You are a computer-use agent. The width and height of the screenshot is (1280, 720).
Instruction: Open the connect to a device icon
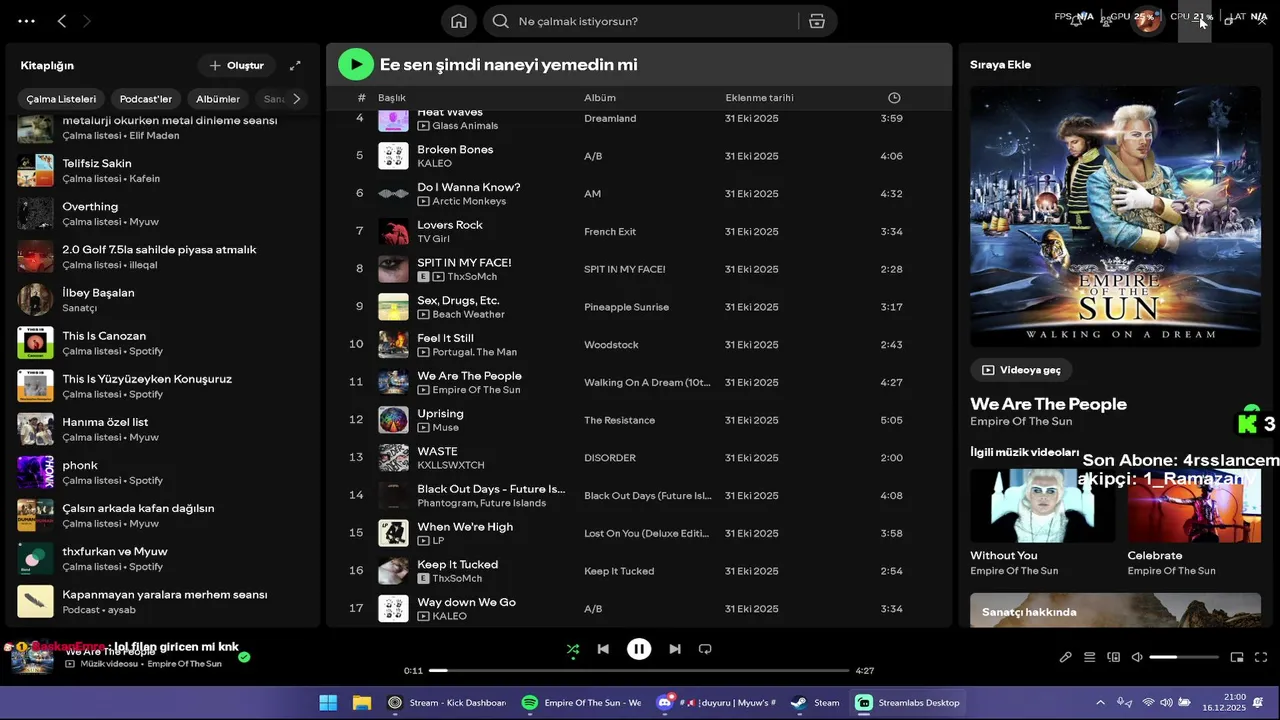1114,657
